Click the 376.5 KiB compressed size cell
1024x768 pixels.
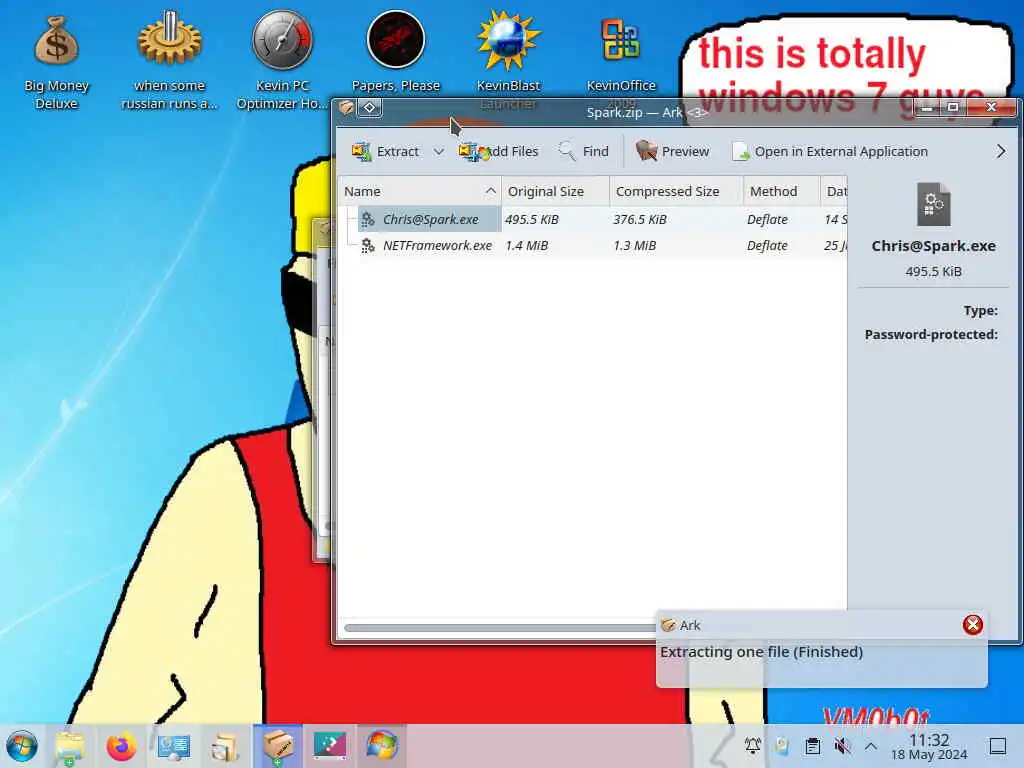tap(640, 219)
